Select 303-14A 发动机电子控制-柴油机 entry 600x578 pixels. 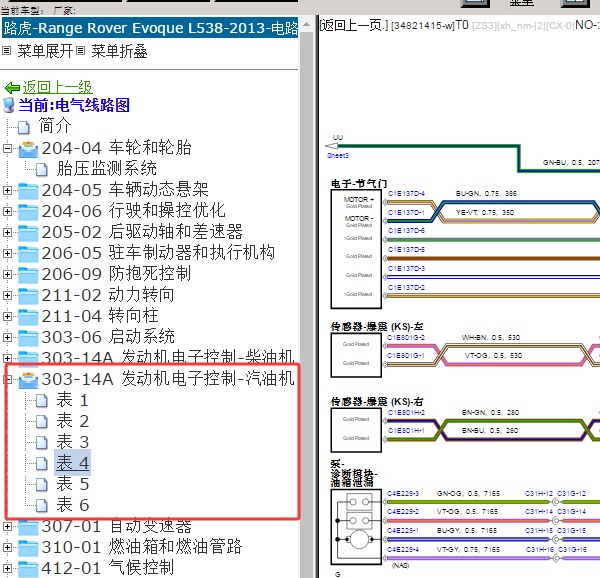[168, 357]
